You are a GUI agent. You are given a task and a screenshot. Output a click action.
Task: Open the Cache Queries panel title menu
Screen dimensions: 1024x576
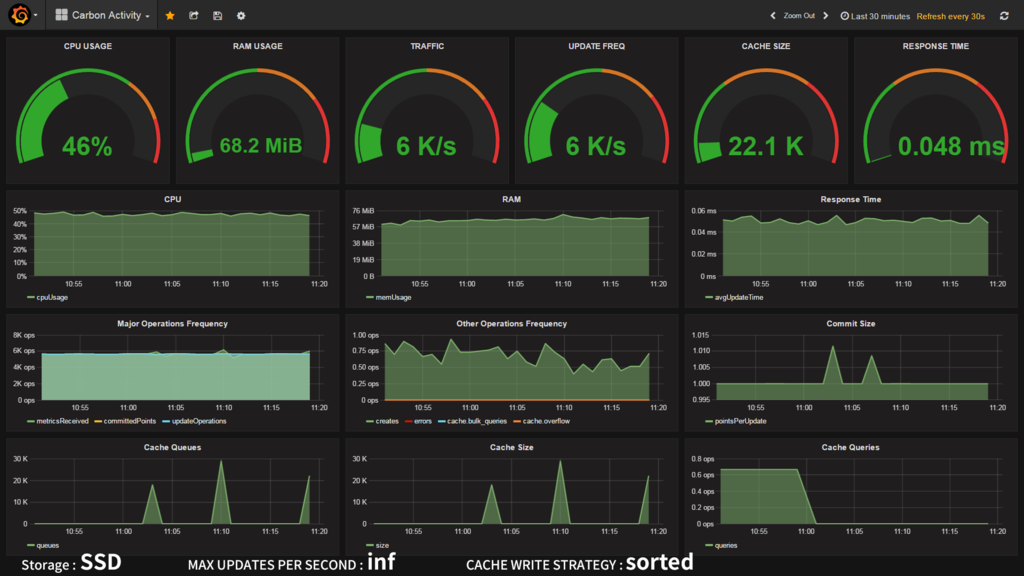click(850, 447)
